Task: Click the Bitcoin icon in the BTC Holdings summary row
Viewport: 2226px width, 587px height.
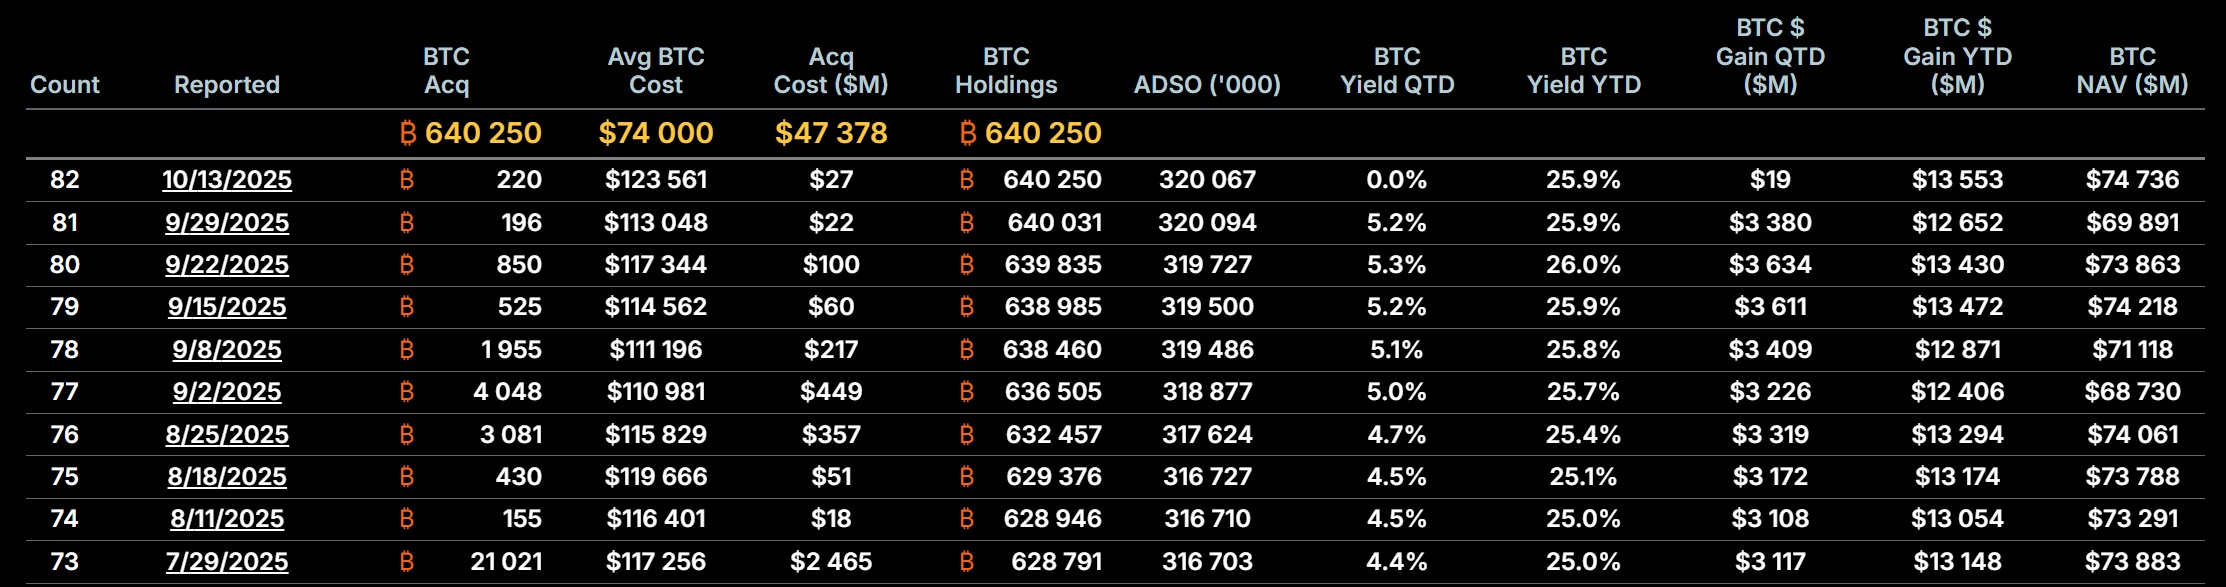Action: (967, 133)
